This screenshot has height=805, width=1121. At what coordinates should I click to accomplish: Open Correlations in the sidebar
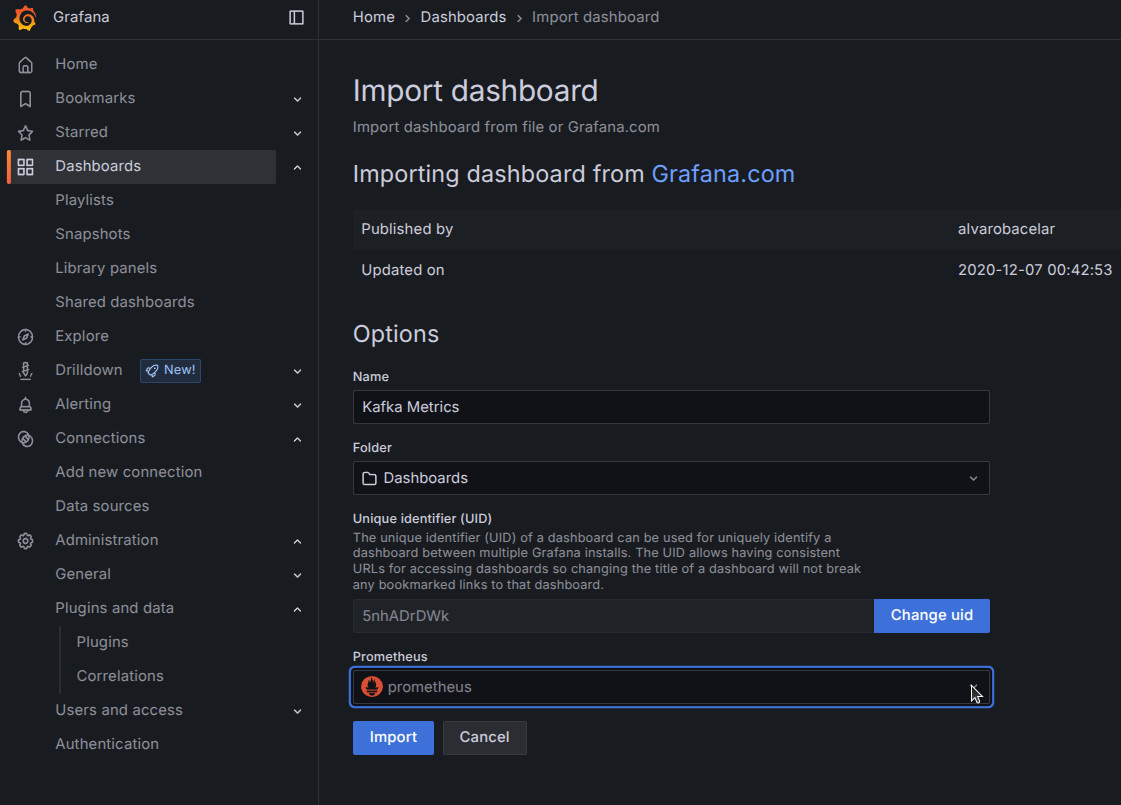coord(120,676)
